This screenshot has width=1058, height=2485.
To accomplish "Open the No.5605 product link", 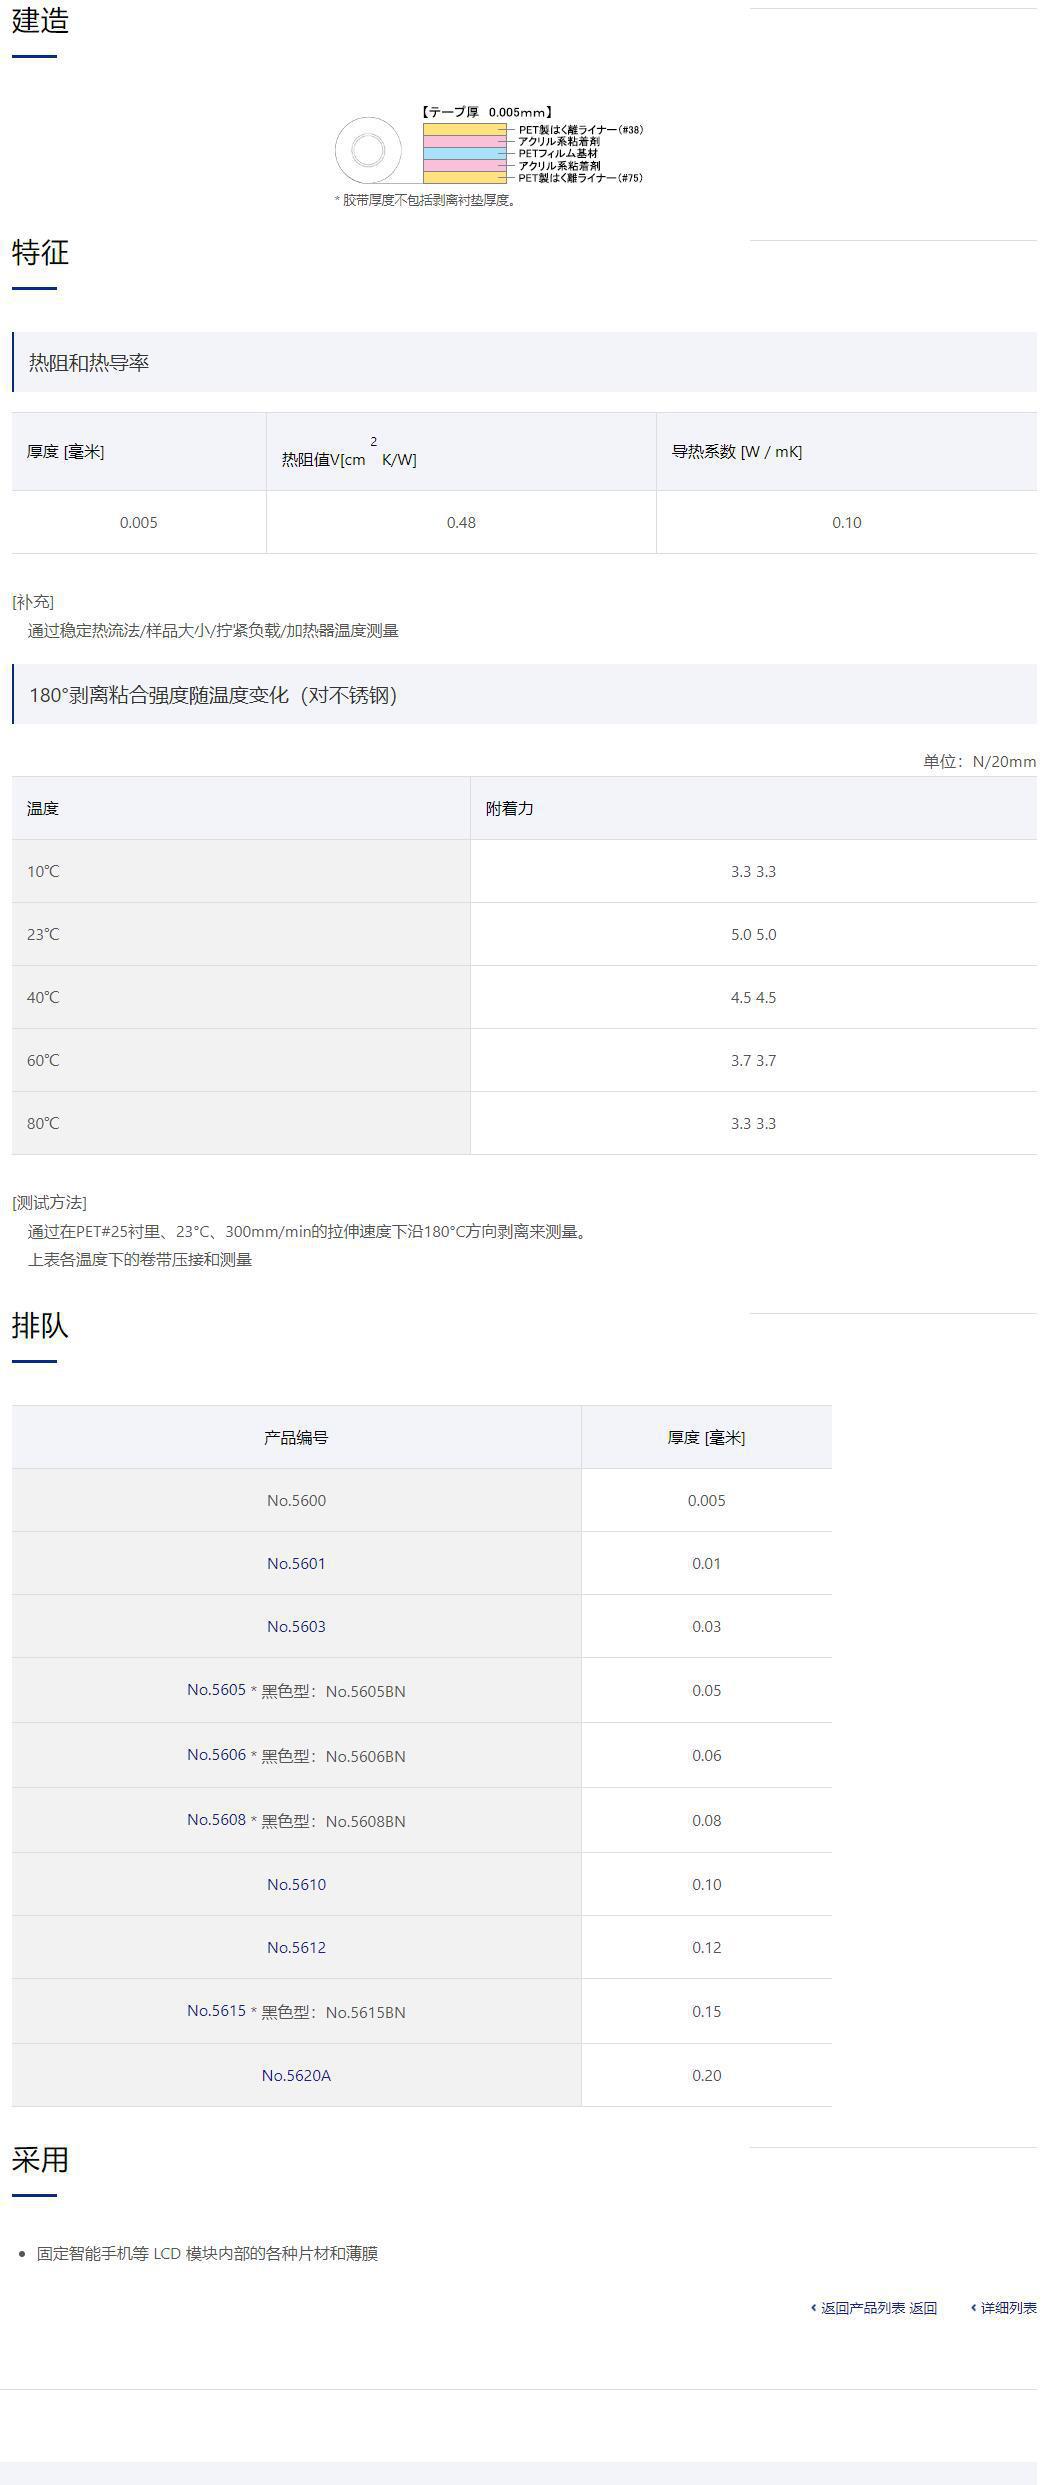I will tap(216, 1690).
